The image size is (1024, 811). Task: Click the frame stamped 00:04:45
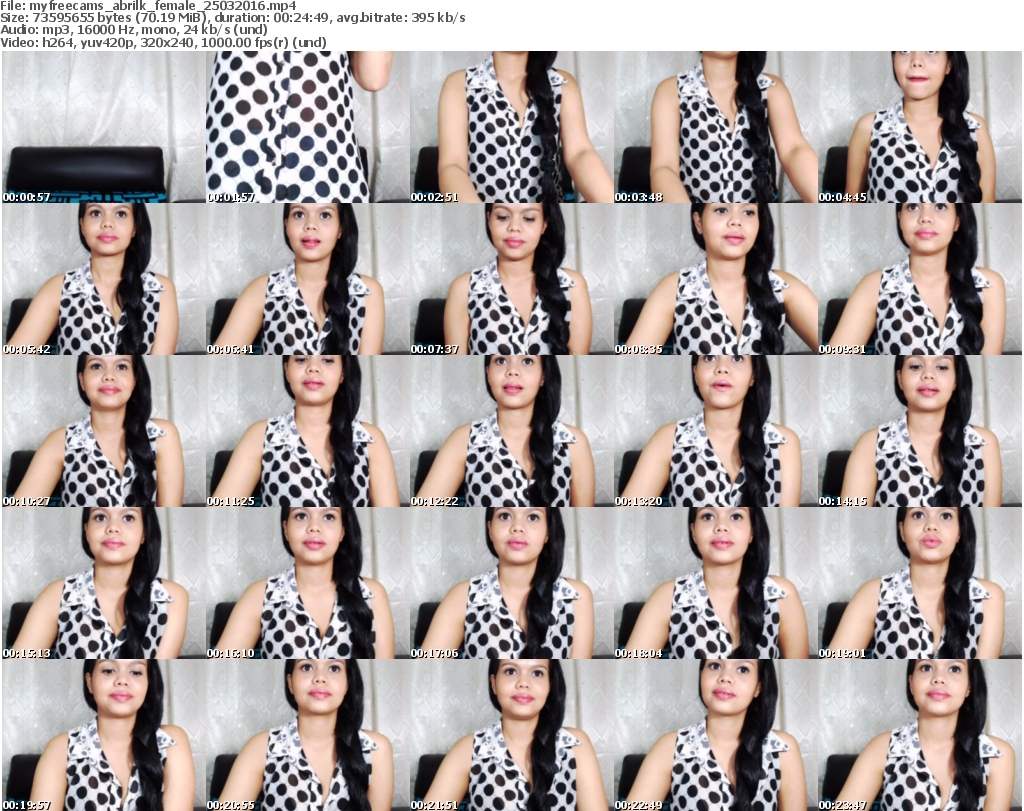click(x=919, y=128)
